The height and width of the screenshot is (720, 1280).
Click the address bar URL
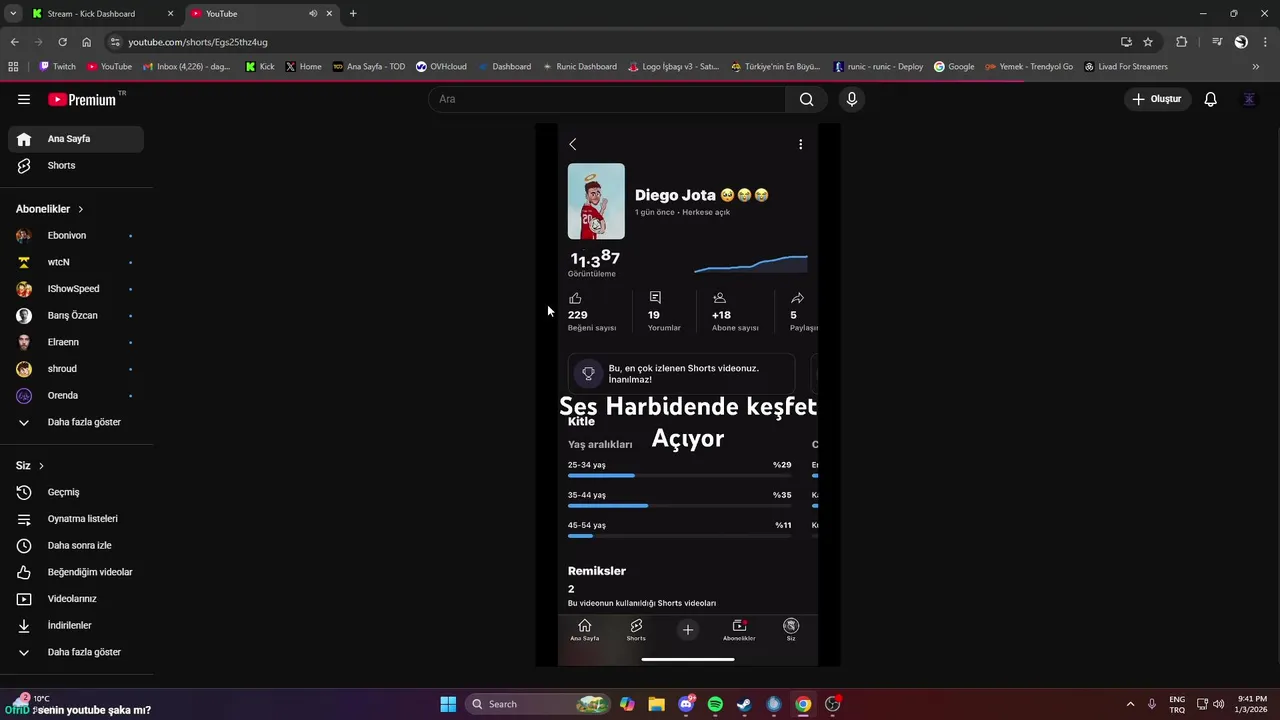198,42
